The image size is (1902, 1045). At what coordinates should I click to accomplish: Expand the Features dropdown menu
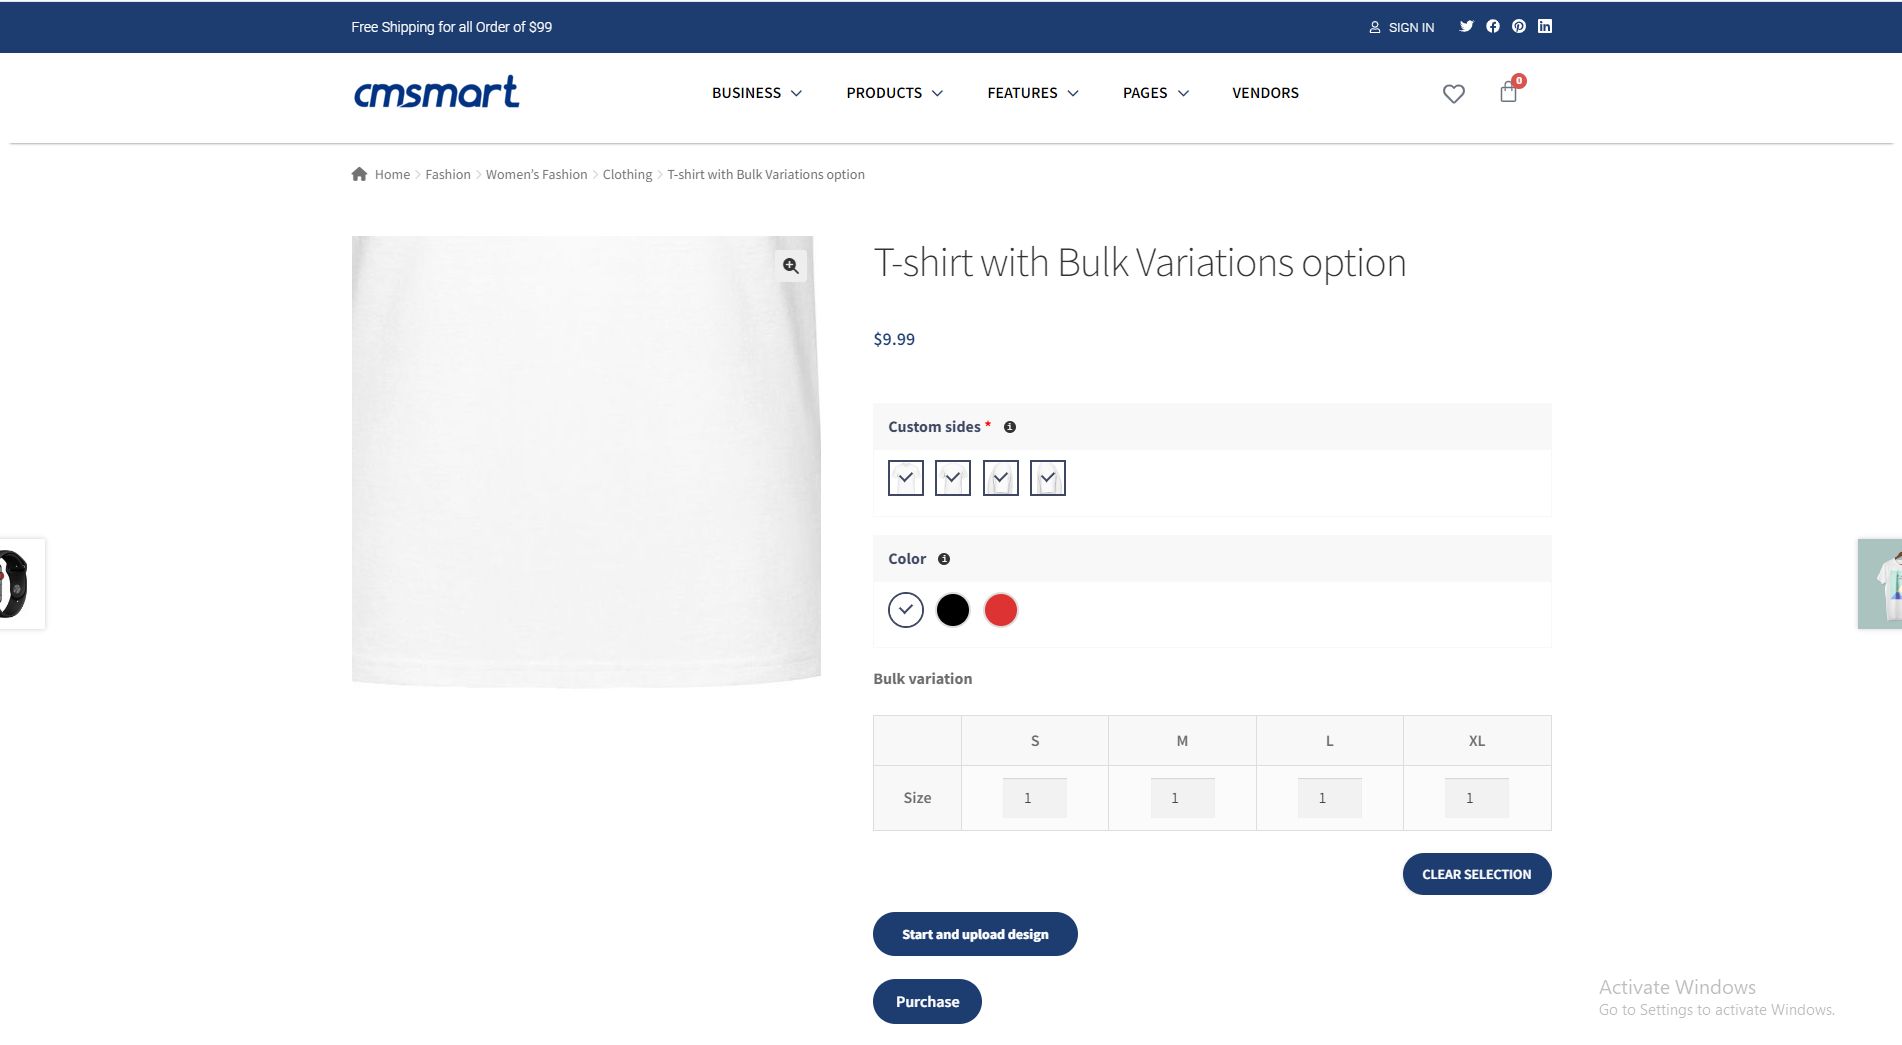coord(1033,93)
